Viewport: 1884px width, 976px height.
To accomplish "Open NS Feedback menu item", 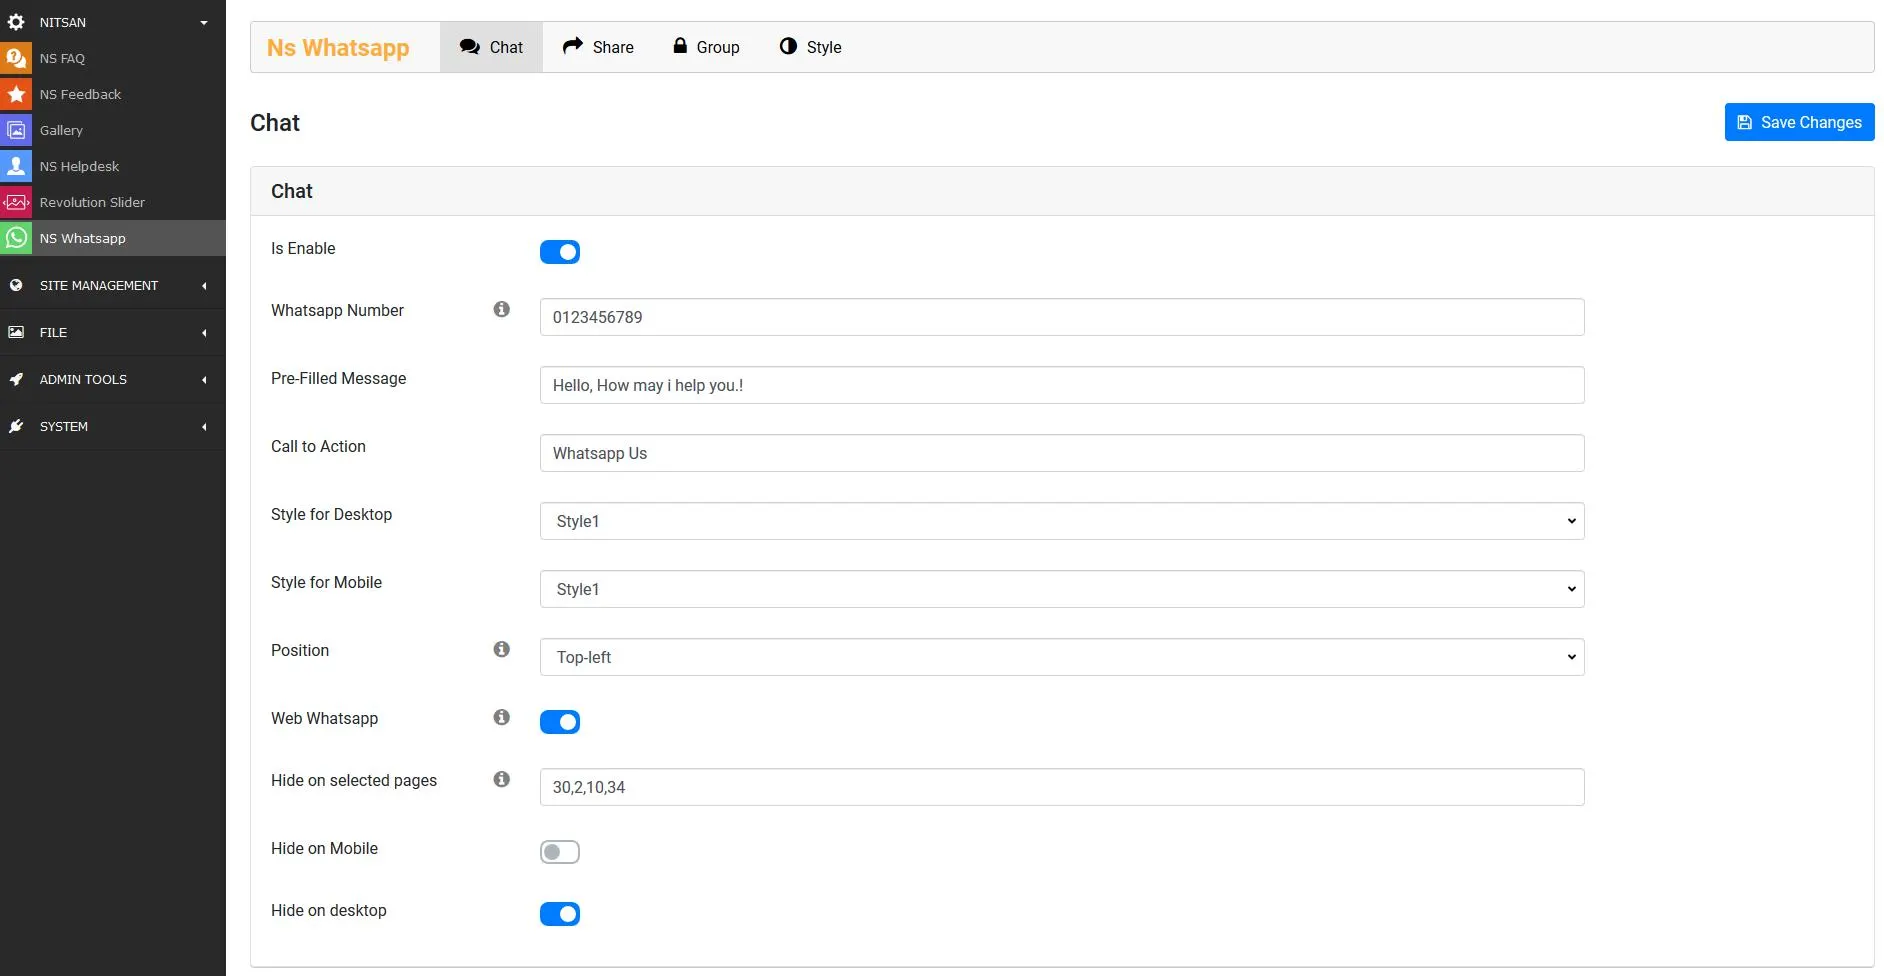I will click(x=113, y=94).
